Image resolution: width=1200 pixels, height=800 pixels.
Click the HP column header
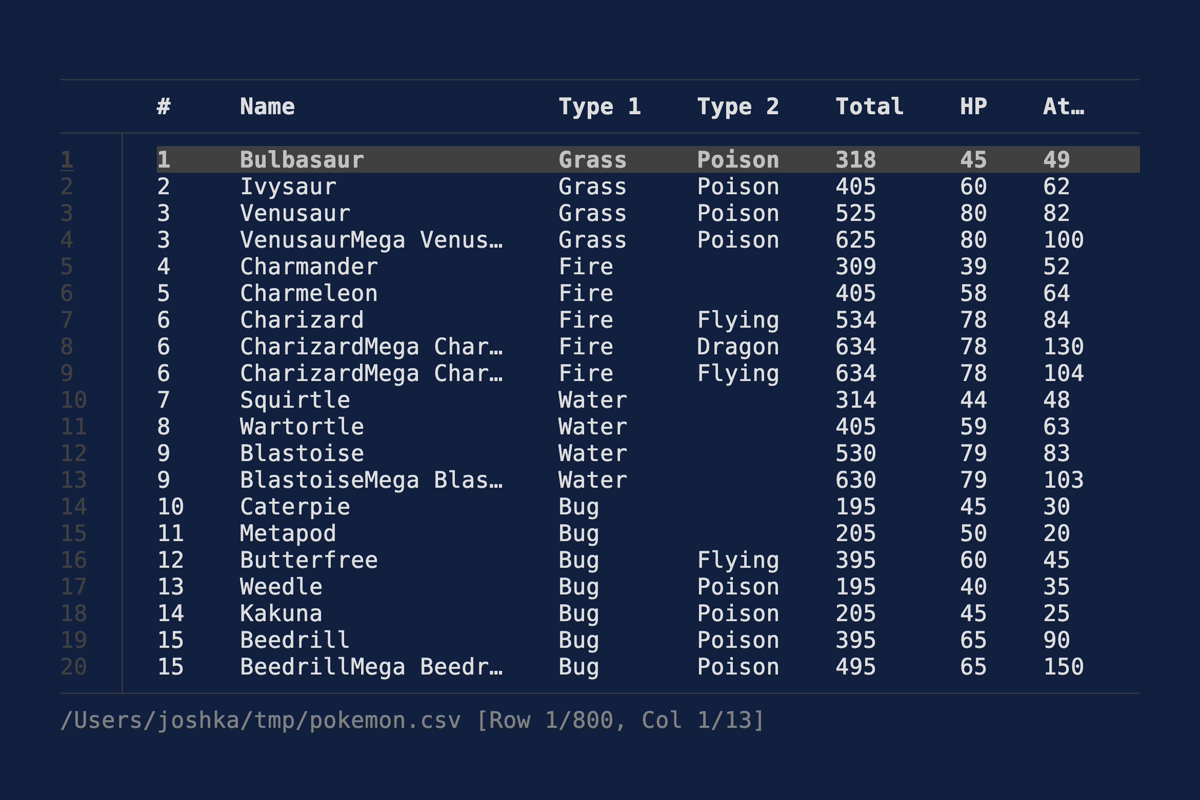click(972, 106)
